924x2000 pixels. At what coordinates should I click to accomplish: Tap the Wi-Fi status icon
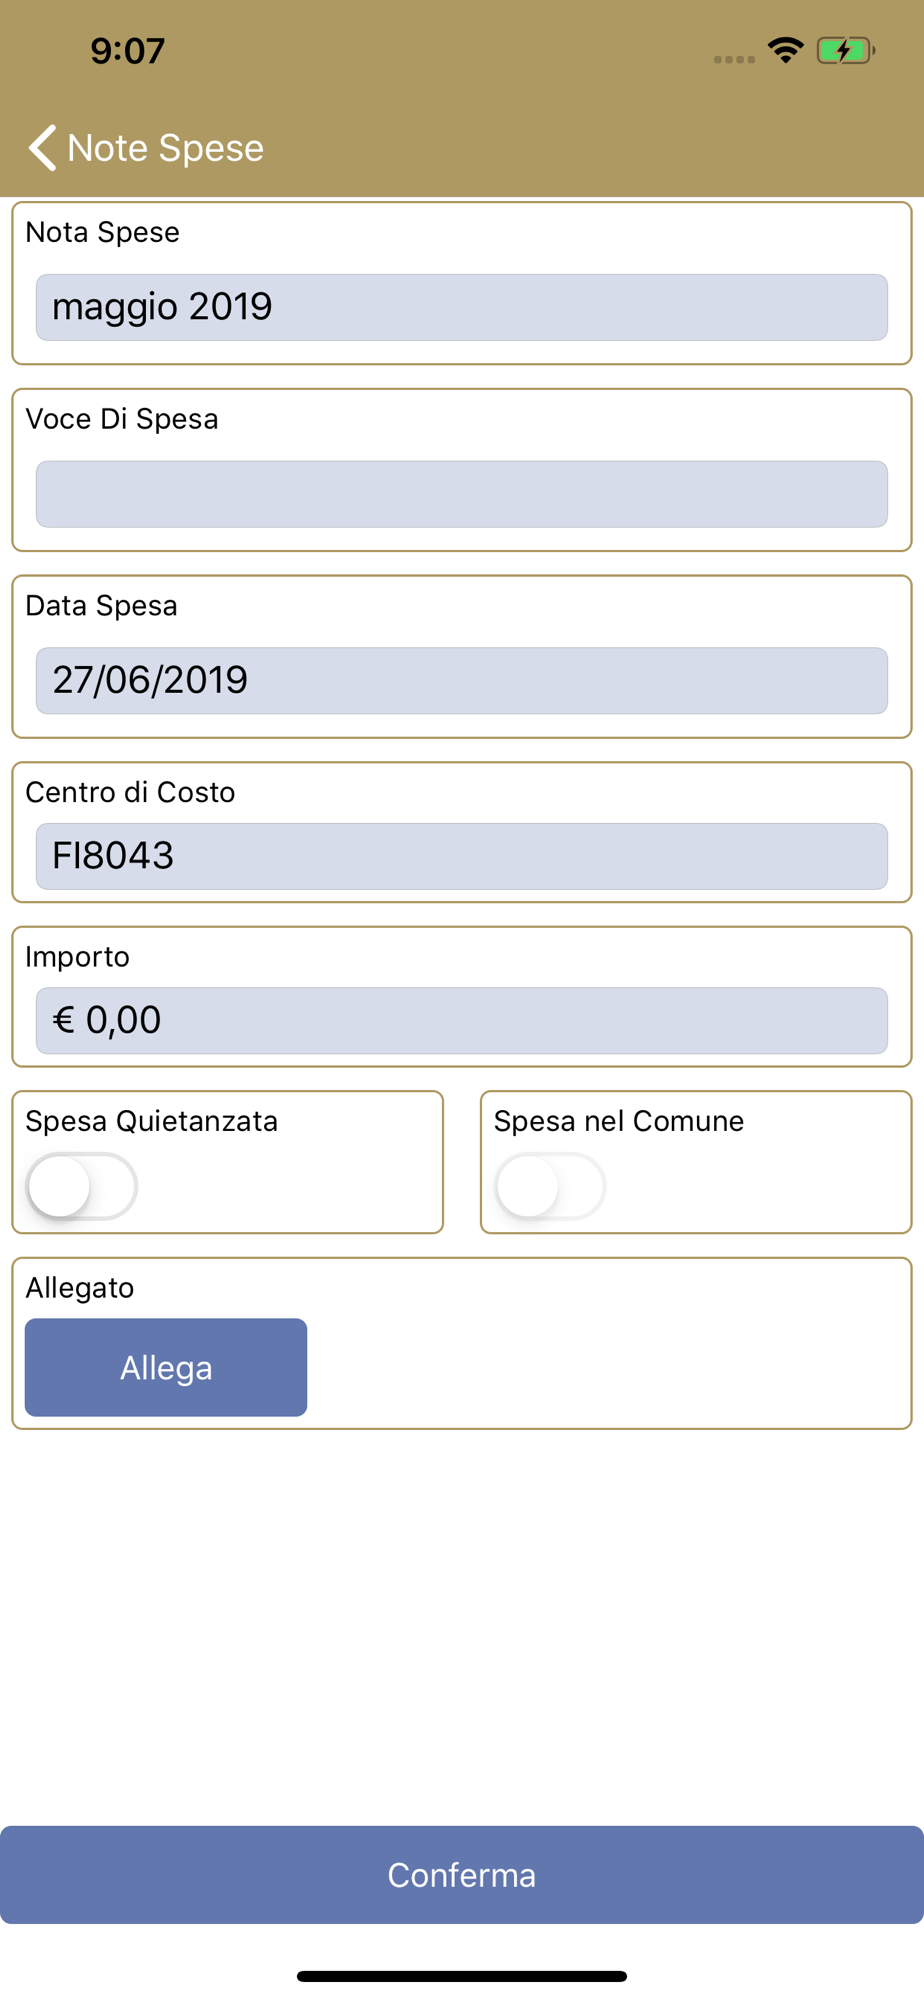coord(786,50)
